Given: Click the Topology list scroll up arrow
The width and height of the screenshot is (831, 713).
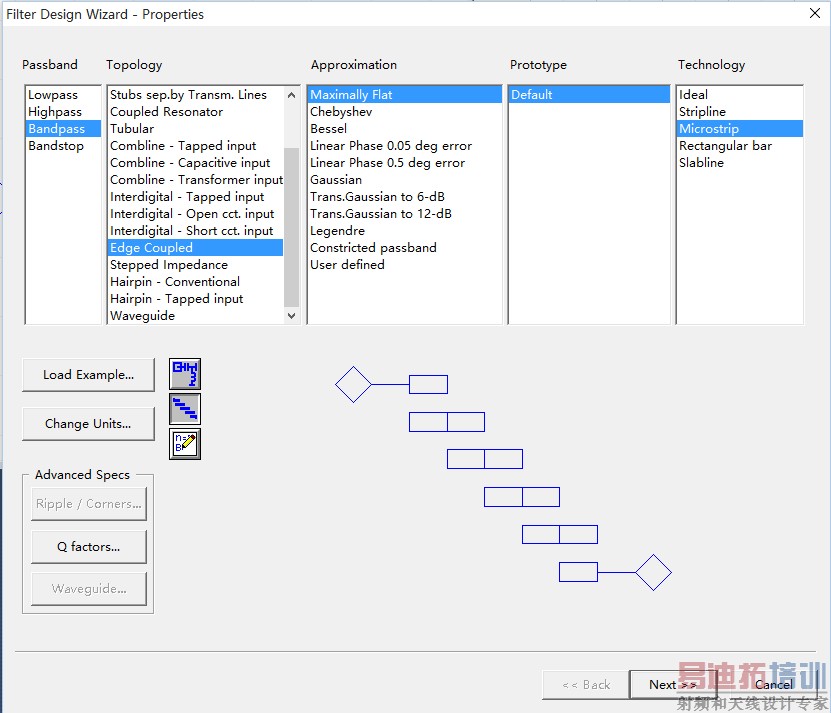Looking at the screenshot, I should (291, 95).
